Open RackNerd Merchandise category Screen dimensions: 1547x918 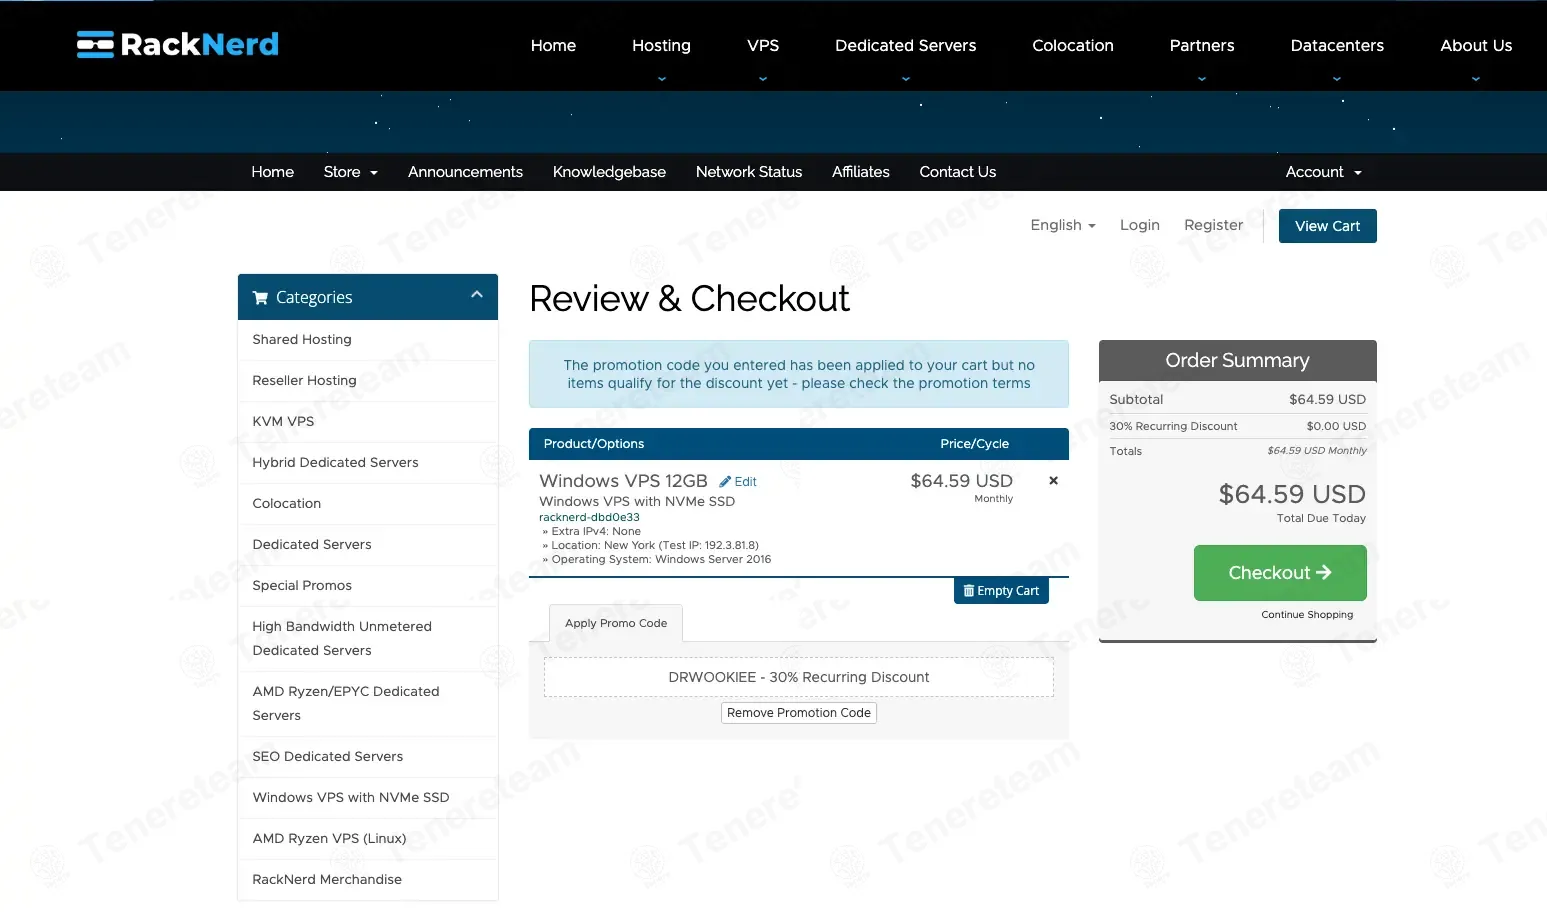tap(368, 880)
